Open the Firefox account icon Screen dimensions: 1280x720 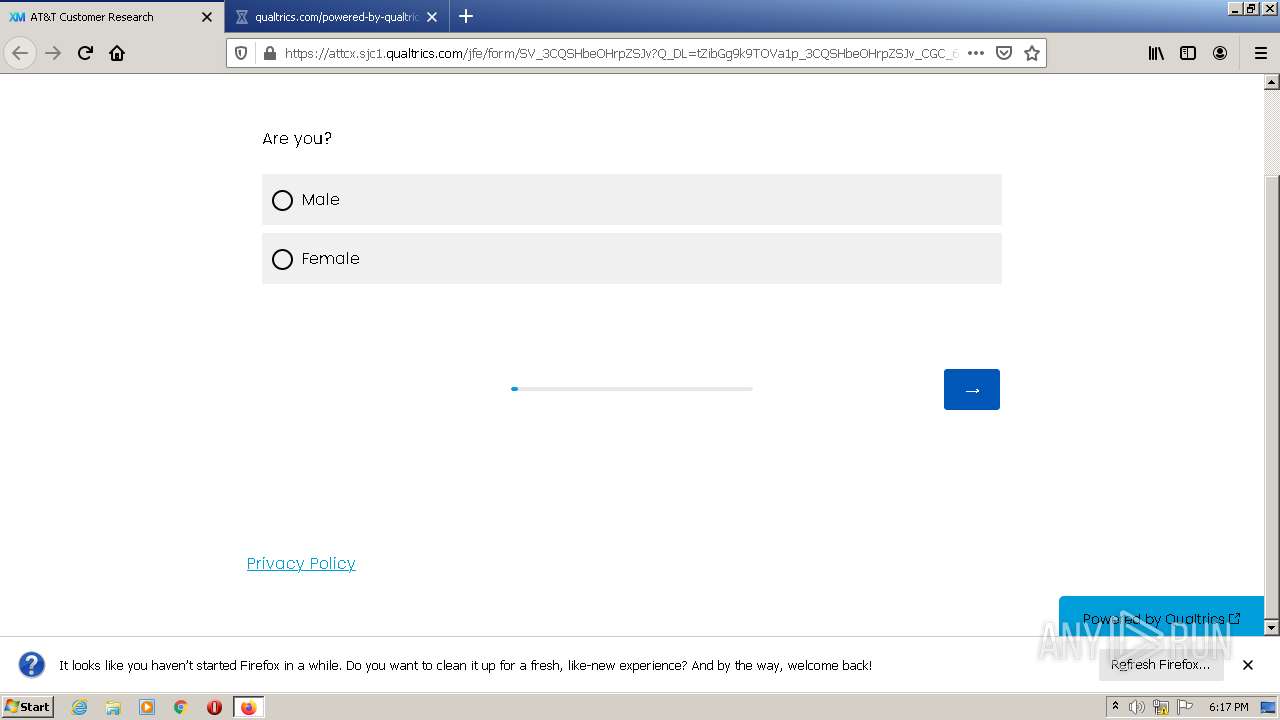[x=1220, y=53]
